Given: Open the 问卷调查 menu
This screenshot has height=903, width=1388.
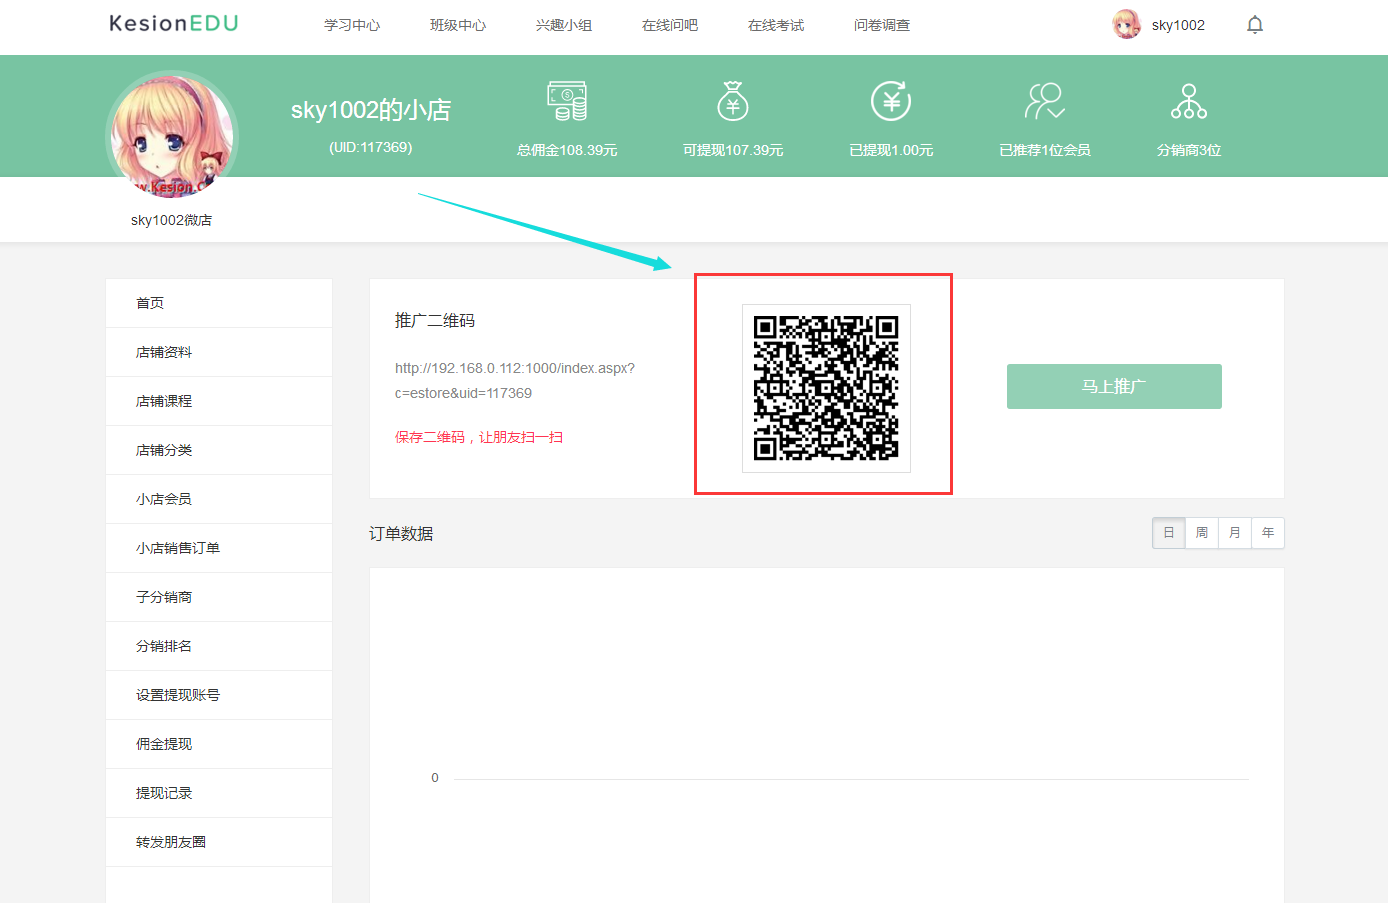Looking at the screenshot, I should [883, 25].
